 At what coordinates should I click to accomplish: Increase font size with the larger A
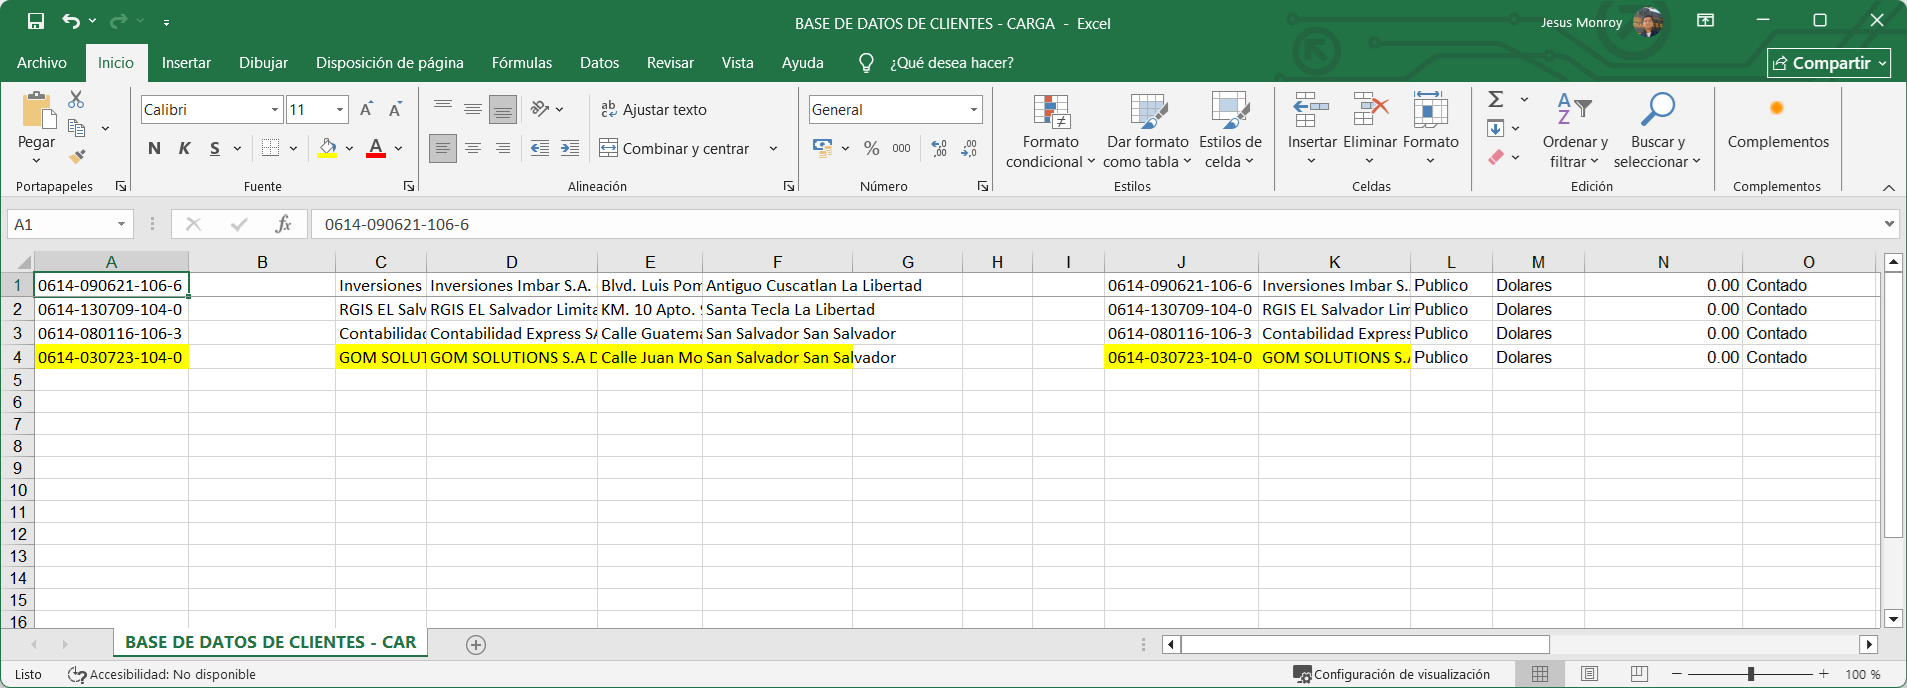(x=366, y=109)
